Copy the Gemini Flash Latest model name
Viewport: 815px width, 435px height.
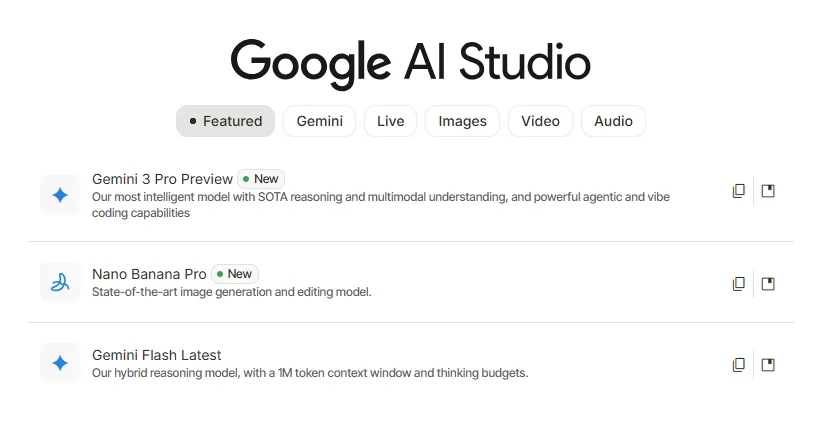pos(739,365)
